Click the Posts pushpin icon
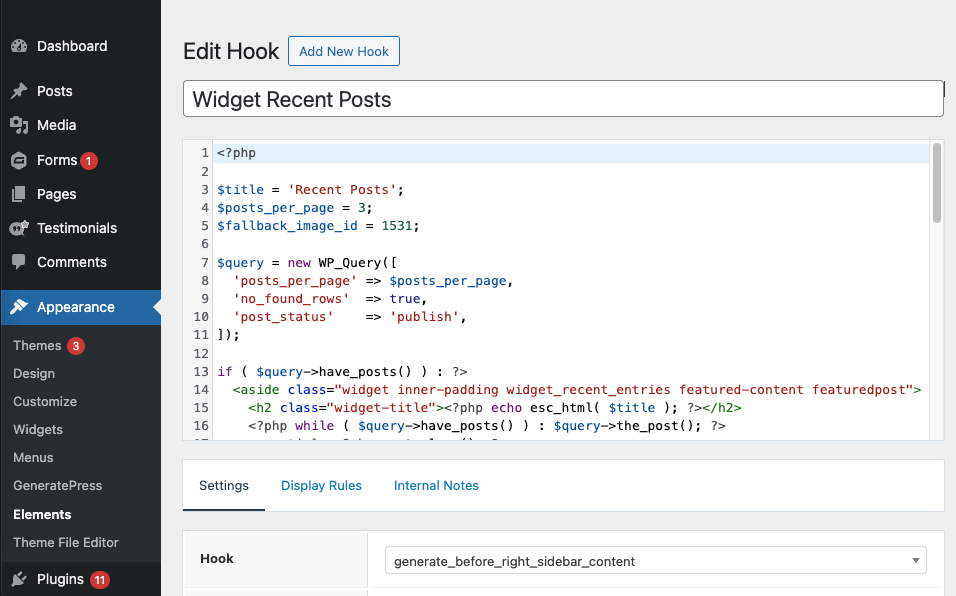This screenshot has height=596, width=956. 19,91
